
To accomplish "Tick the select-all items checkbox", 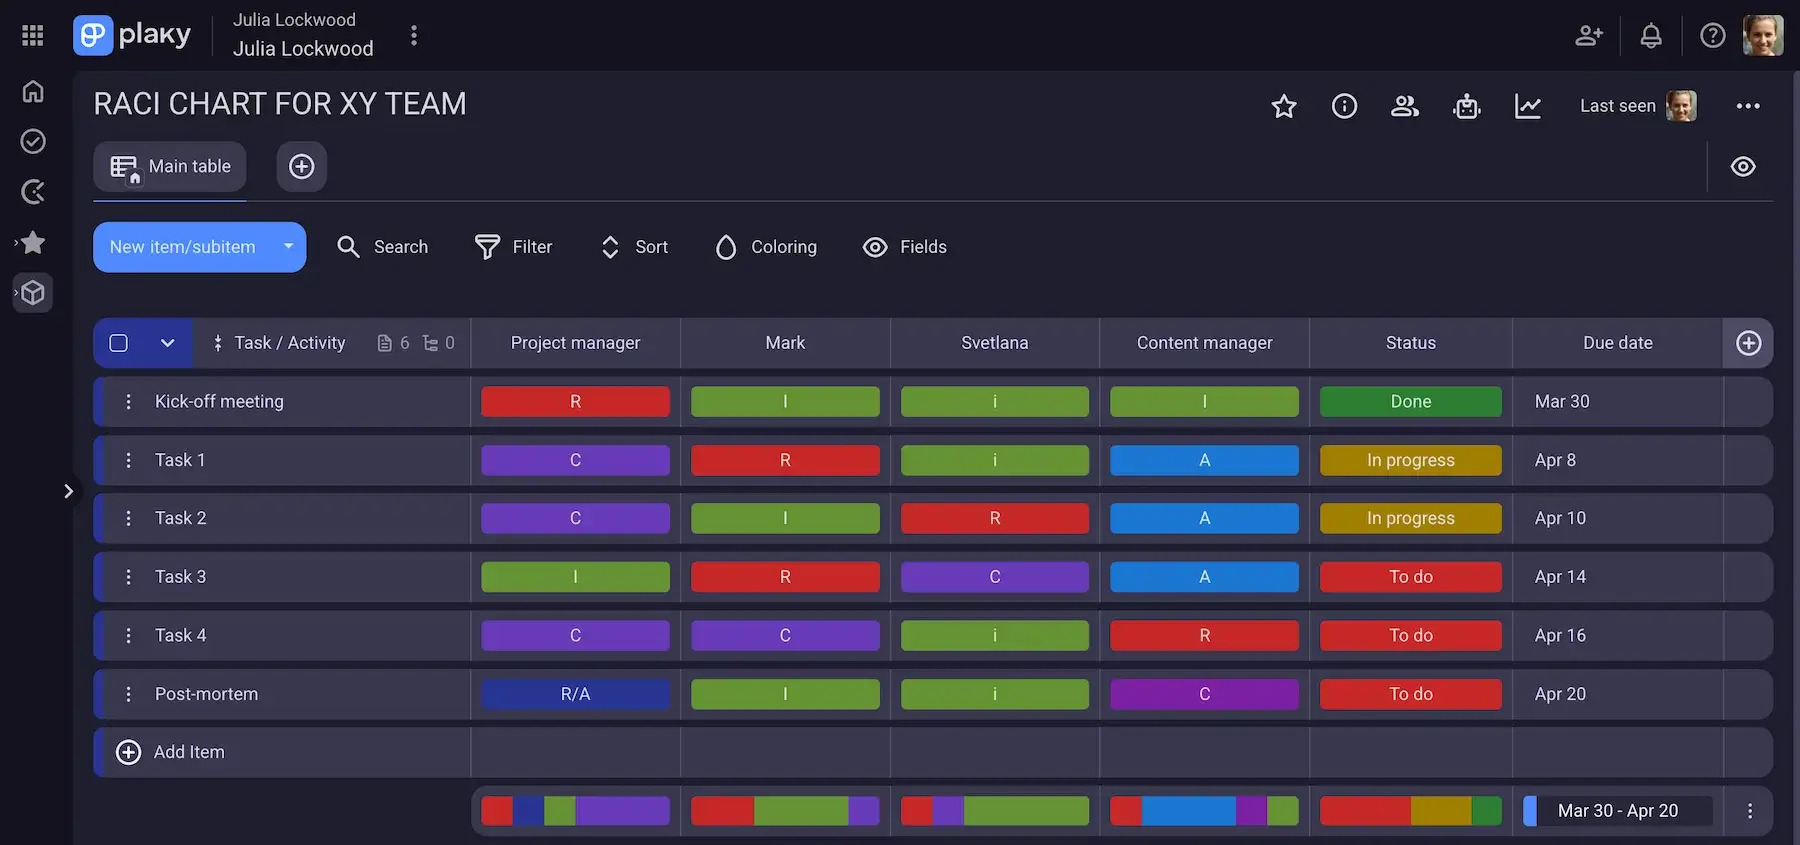I will coord(119,343).
